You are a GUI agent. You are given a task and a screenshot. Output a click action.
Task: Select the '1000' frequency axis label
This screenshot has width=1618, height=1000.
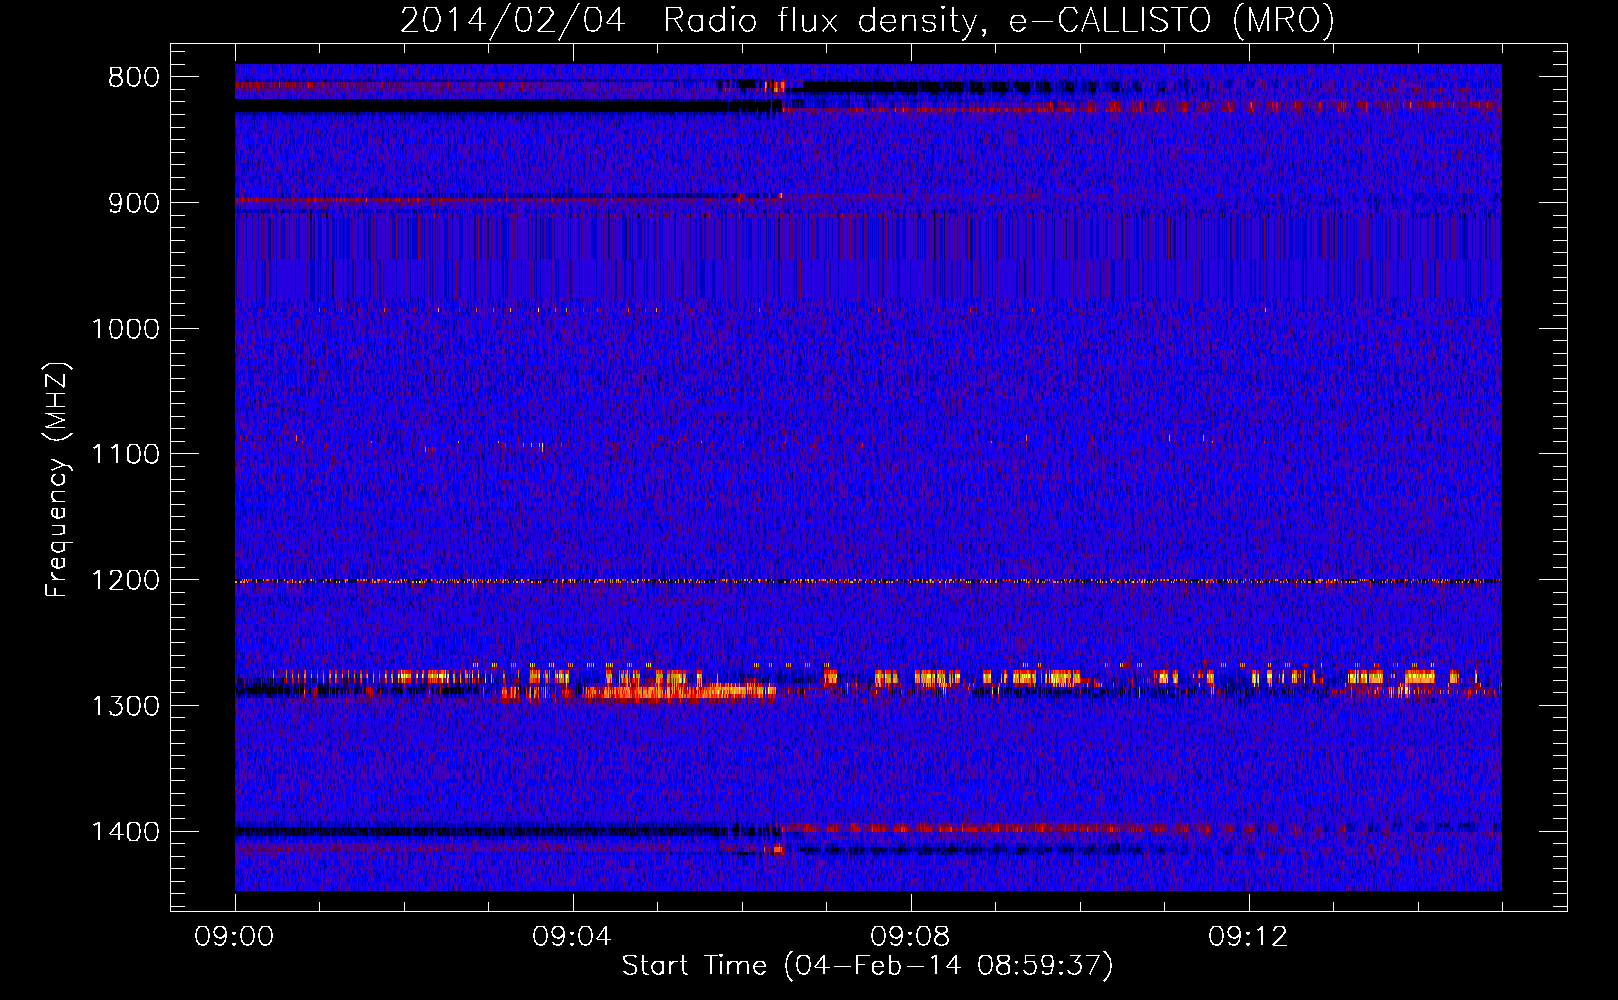point(126,329)
